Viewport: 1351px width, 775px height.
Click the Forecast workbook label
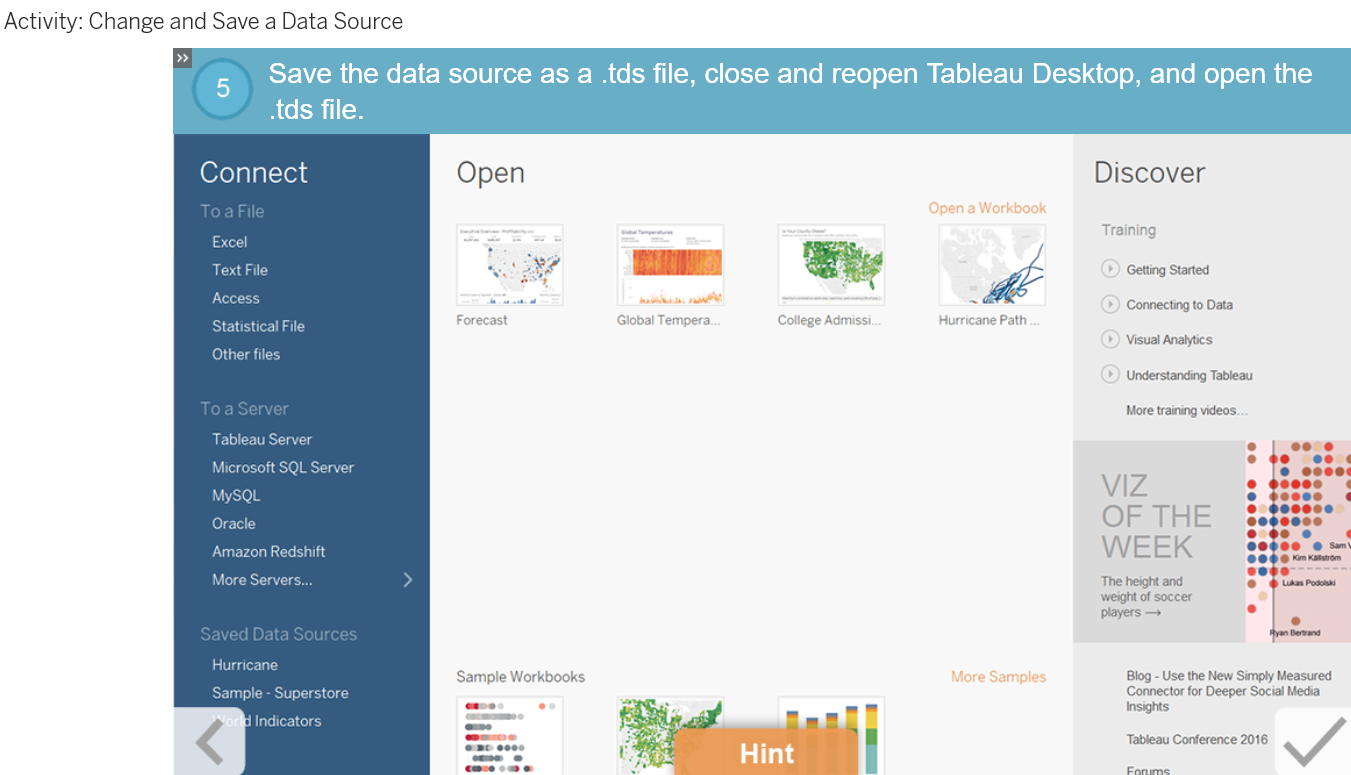pyautogui.click(x=482, y=320)
